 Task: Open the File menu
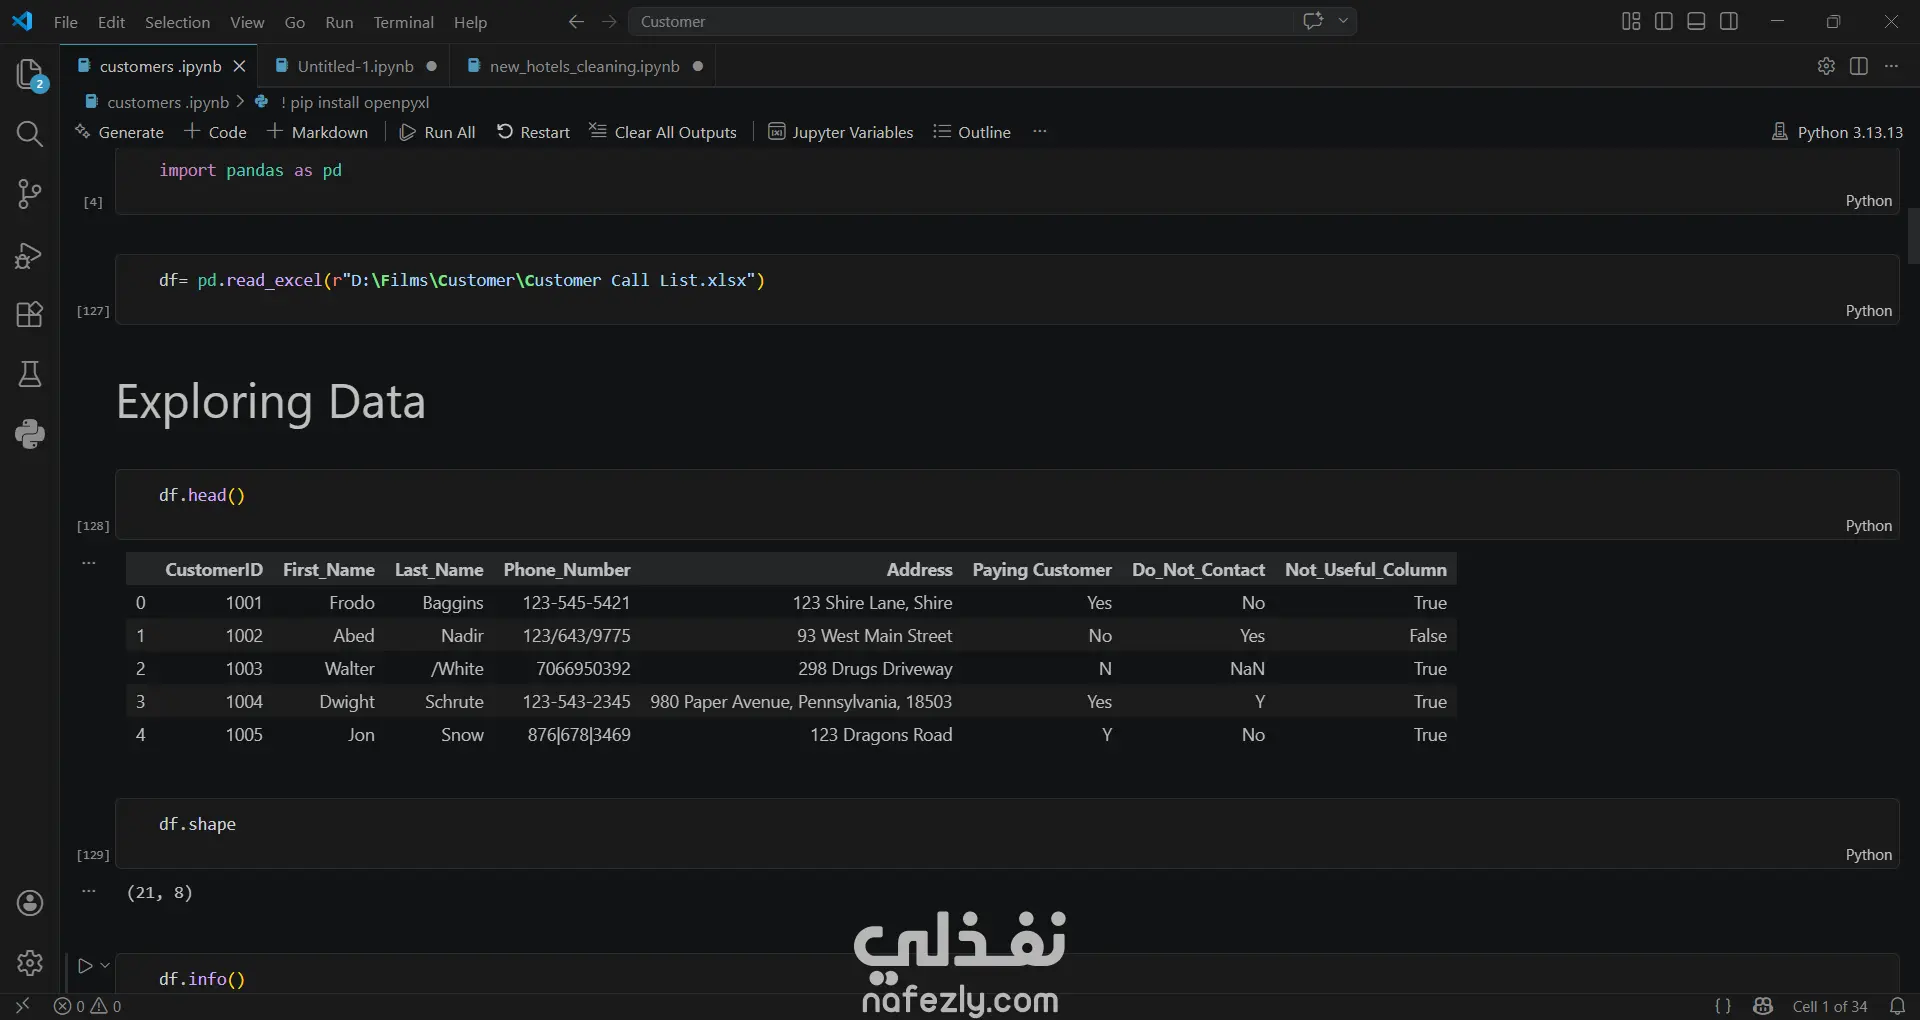66,22
